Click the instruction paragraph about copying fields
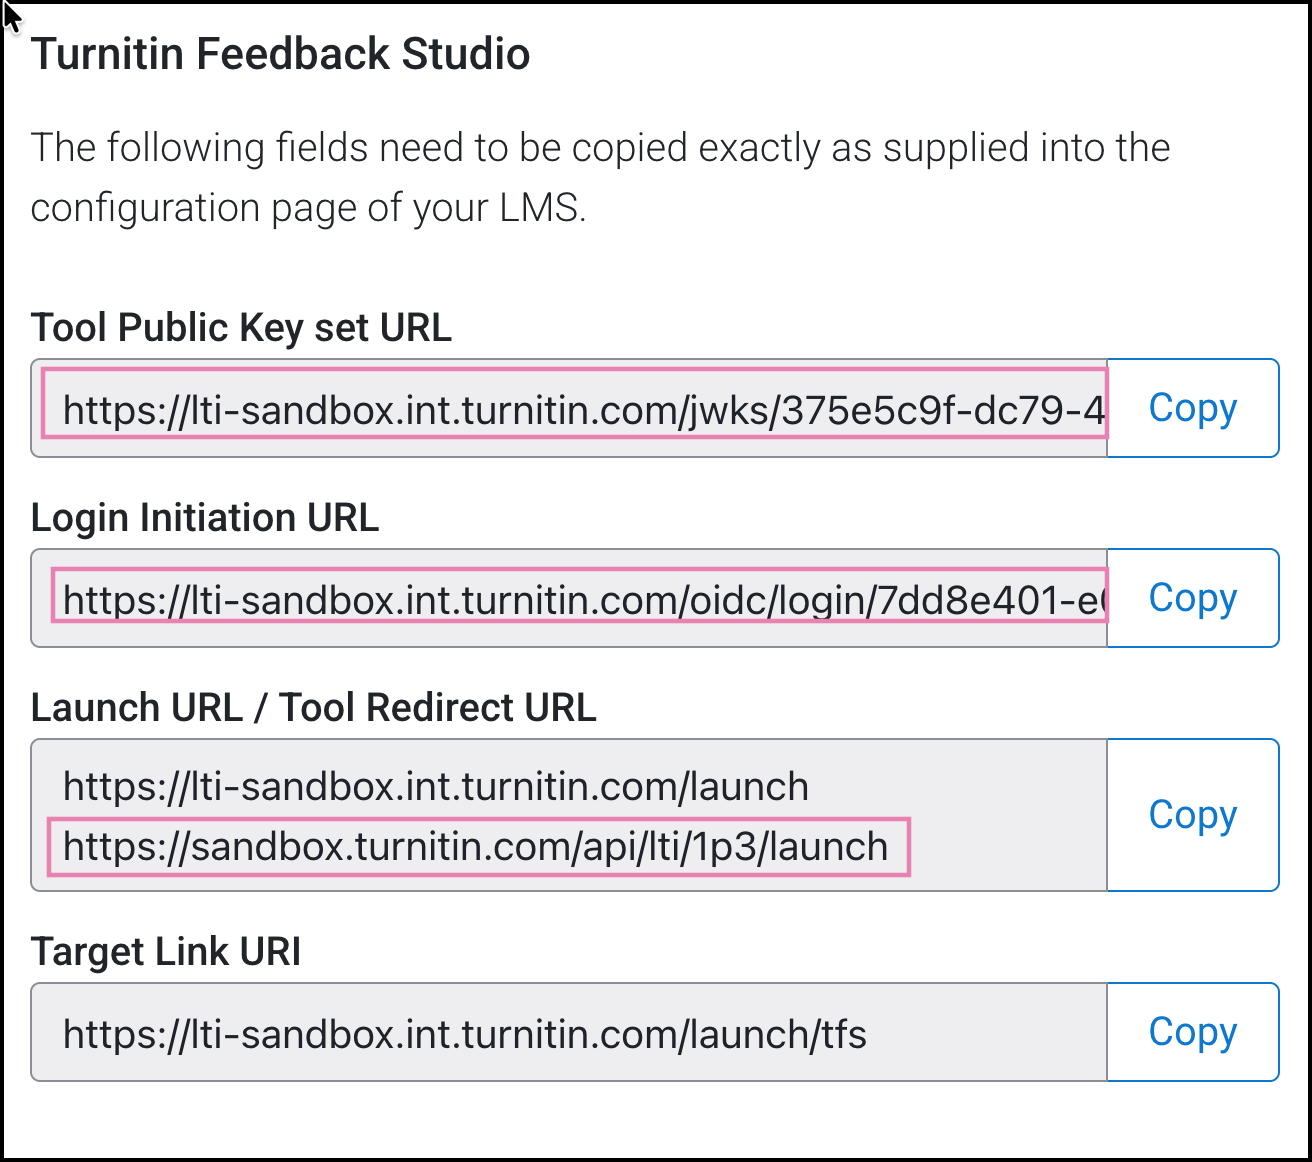Image resolution: width=1312 pixels, height=1162 pixels. point(600,148)
